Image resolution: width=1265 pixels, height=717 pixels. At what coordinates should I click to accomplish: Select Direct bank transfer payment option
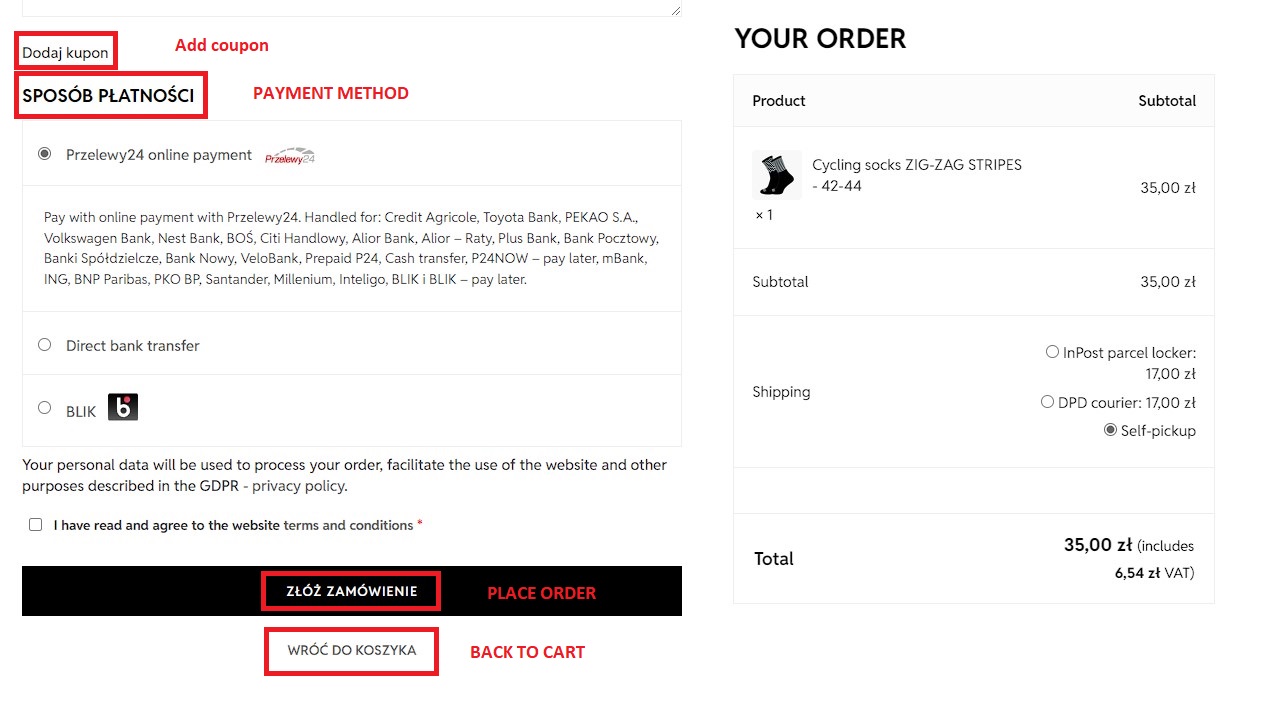44,345
